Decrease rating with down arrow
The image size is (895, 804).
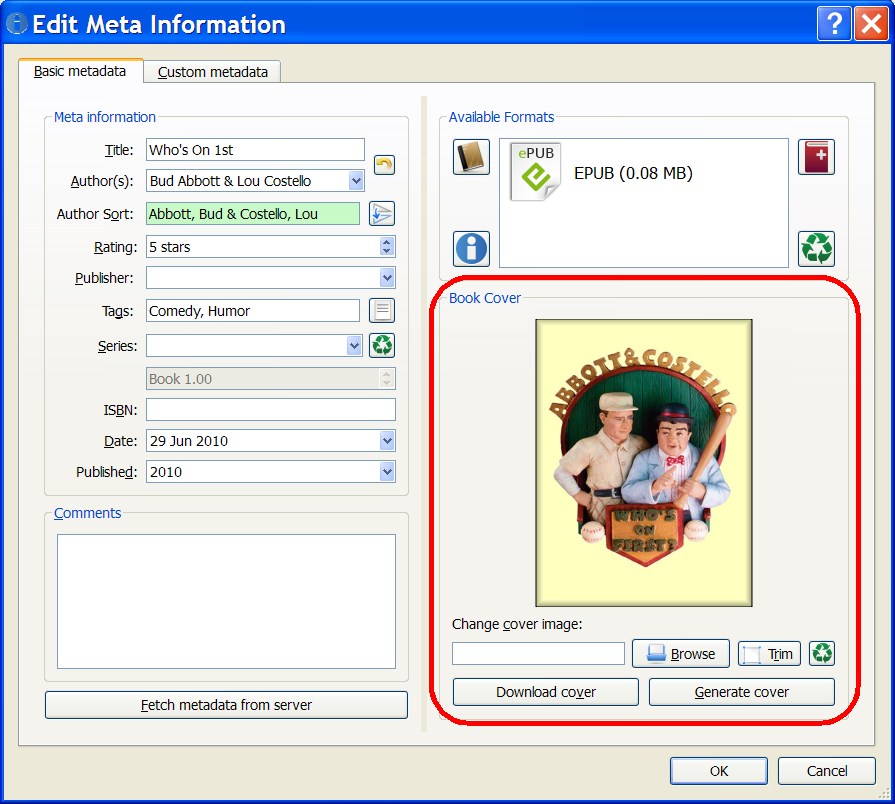386,251
